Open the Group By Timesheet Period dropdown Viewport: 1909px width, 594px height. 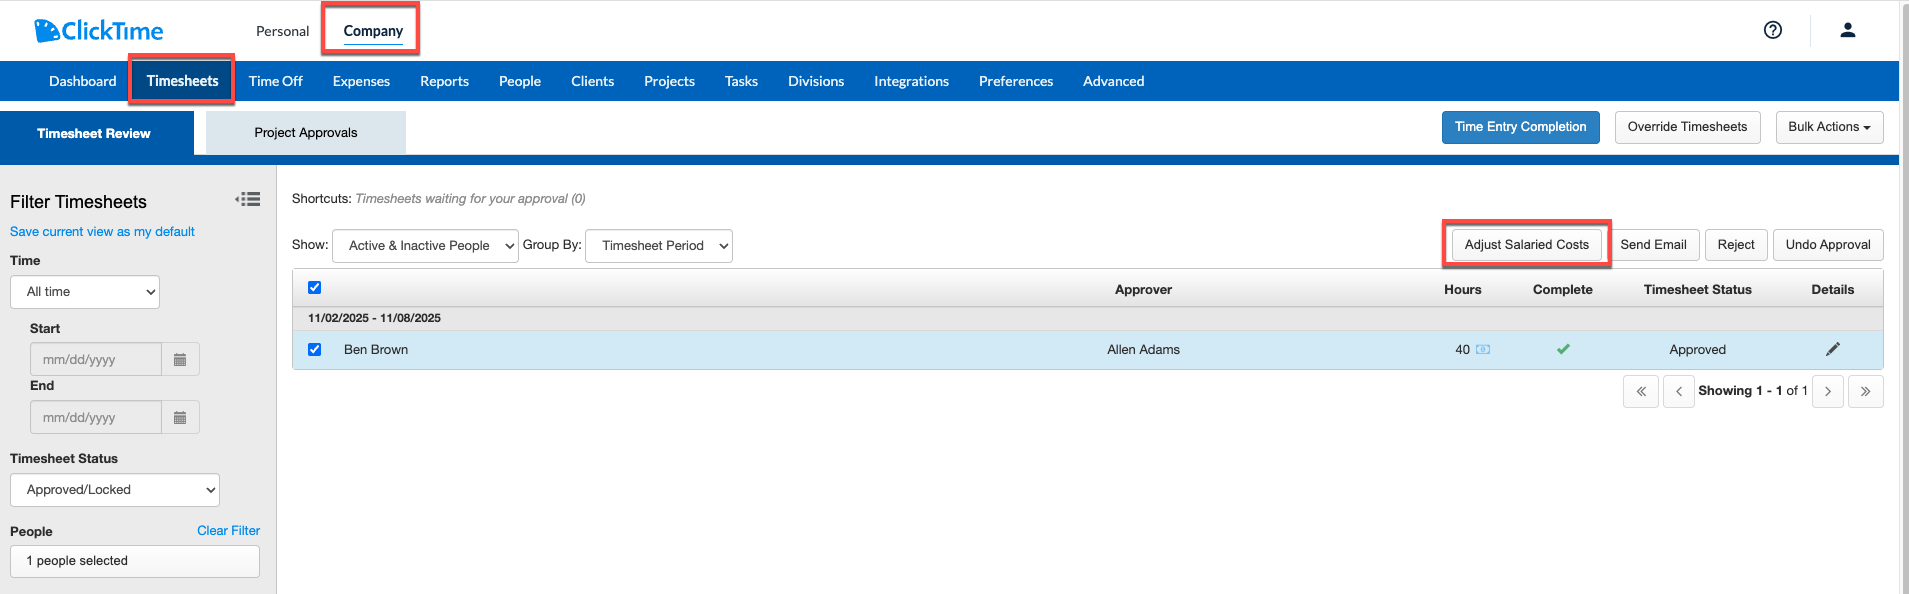(659, 246)
